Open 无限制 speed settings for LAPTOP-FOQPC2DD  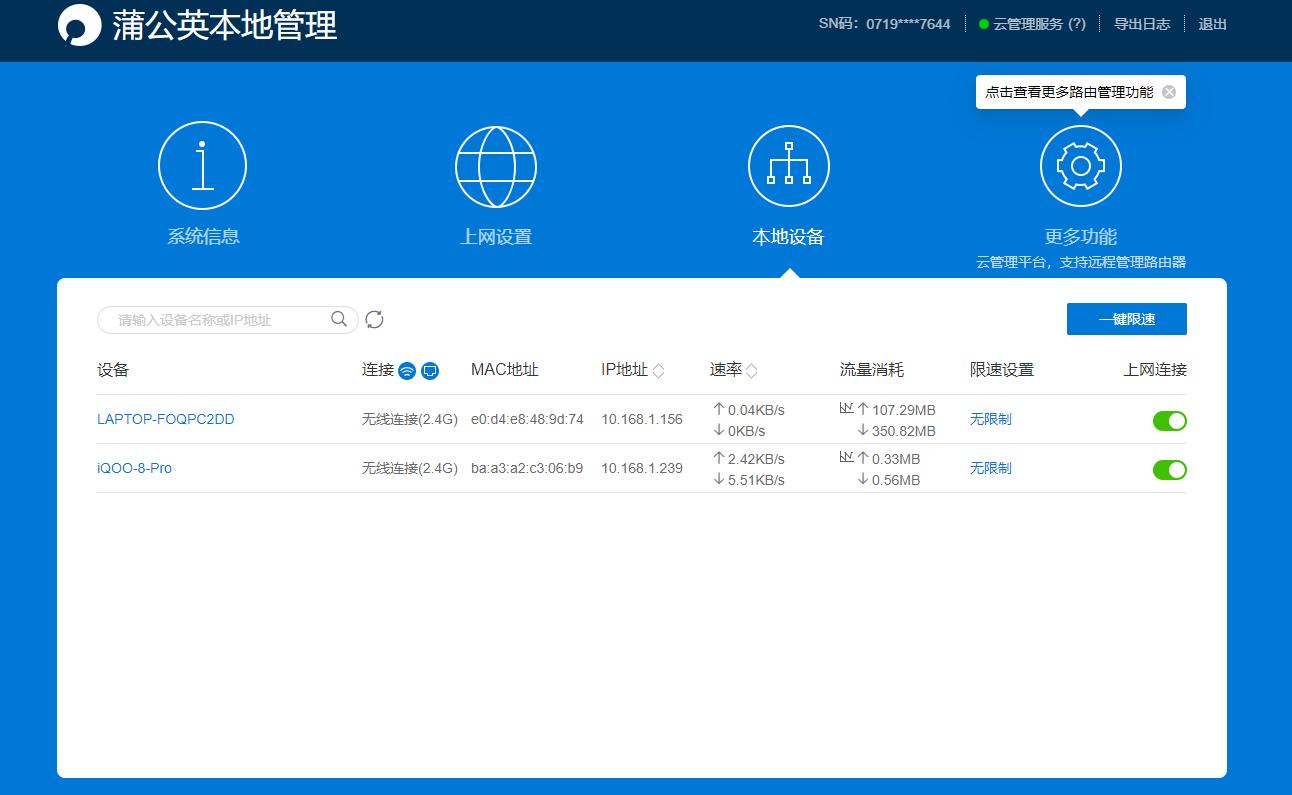pos(989,419)
